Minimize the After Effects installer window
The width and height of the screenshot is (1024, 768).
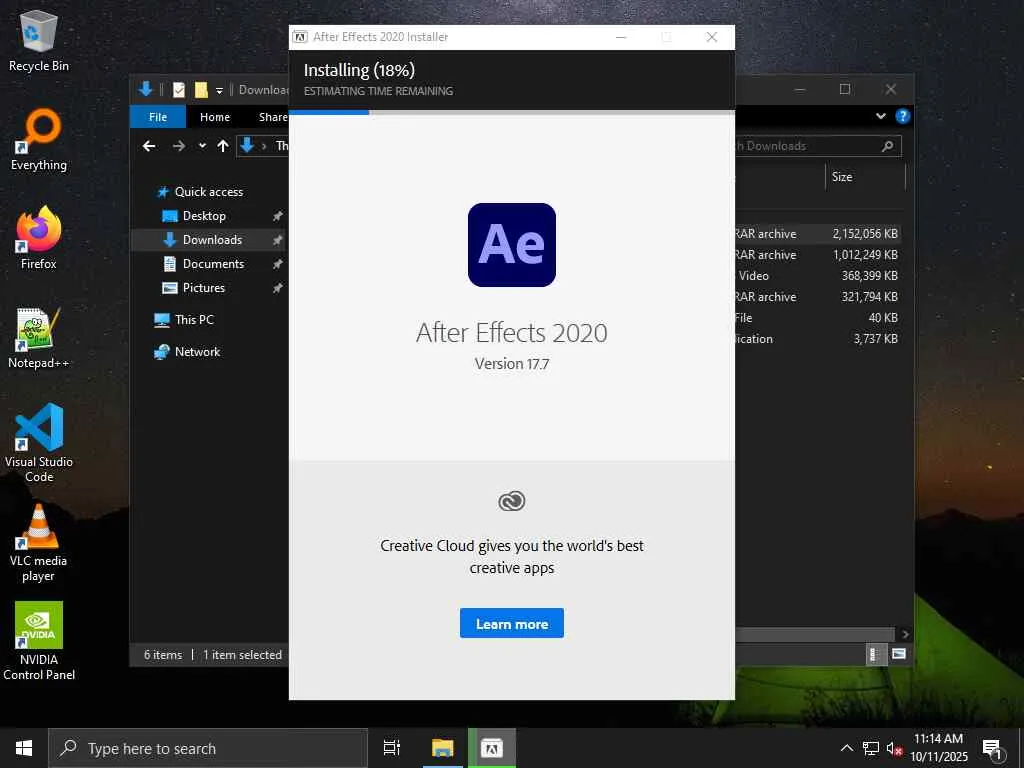tap(621, 37)
